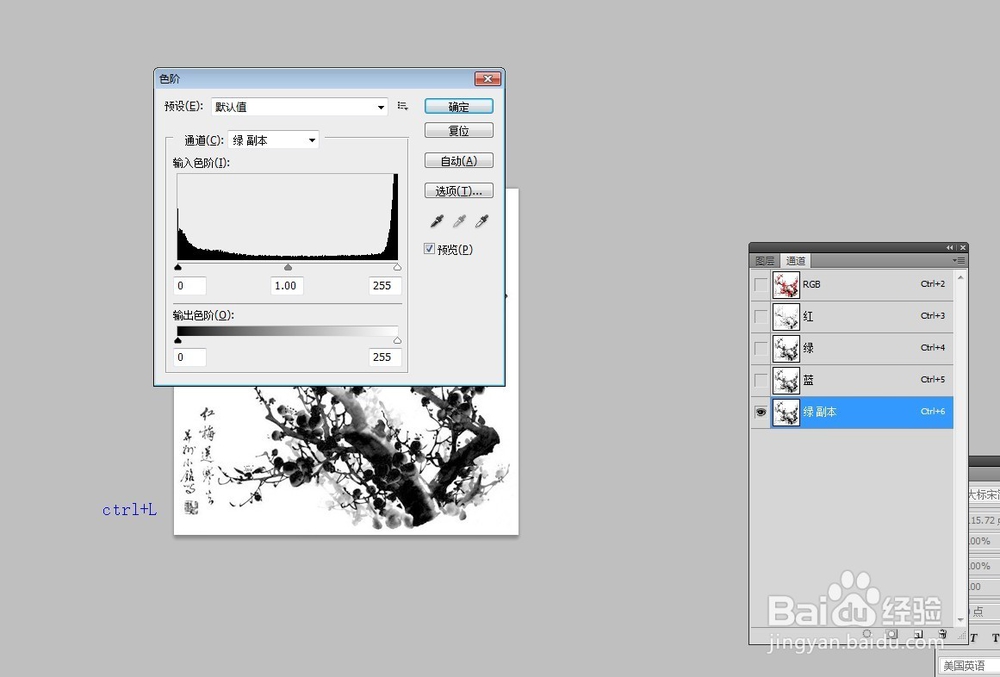1000x677 pixels.
Task: Switch to the 通道 tab
Action: click(x=795, y=260)
